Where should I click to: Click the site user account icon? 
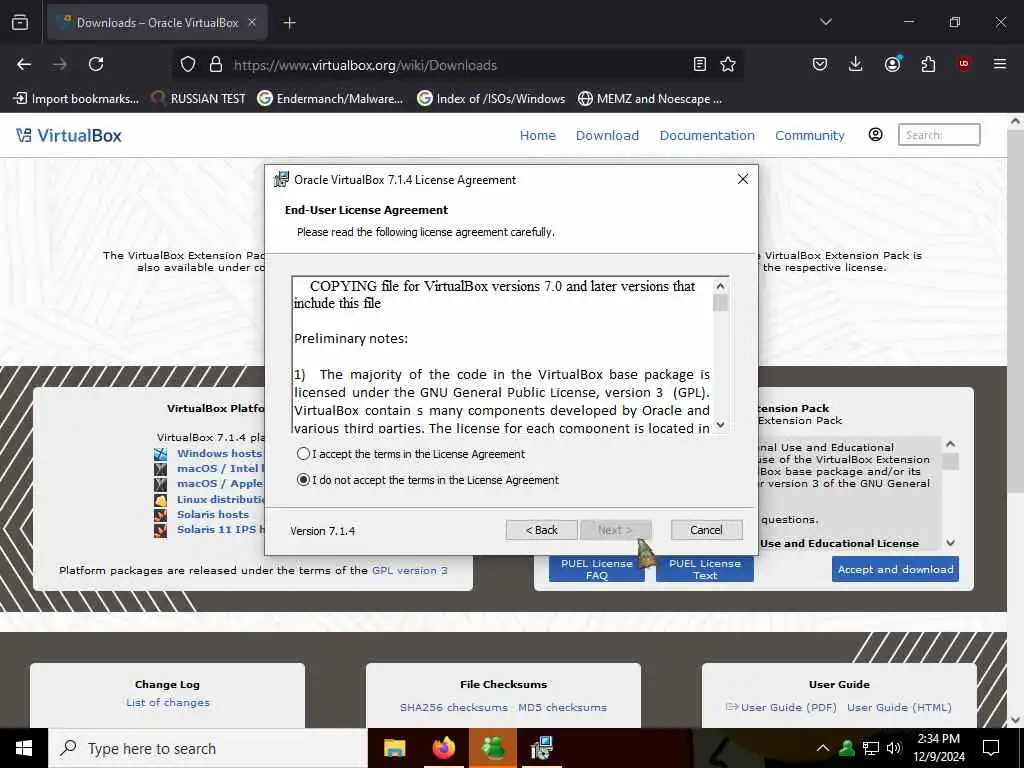click(x=876, y=135)
